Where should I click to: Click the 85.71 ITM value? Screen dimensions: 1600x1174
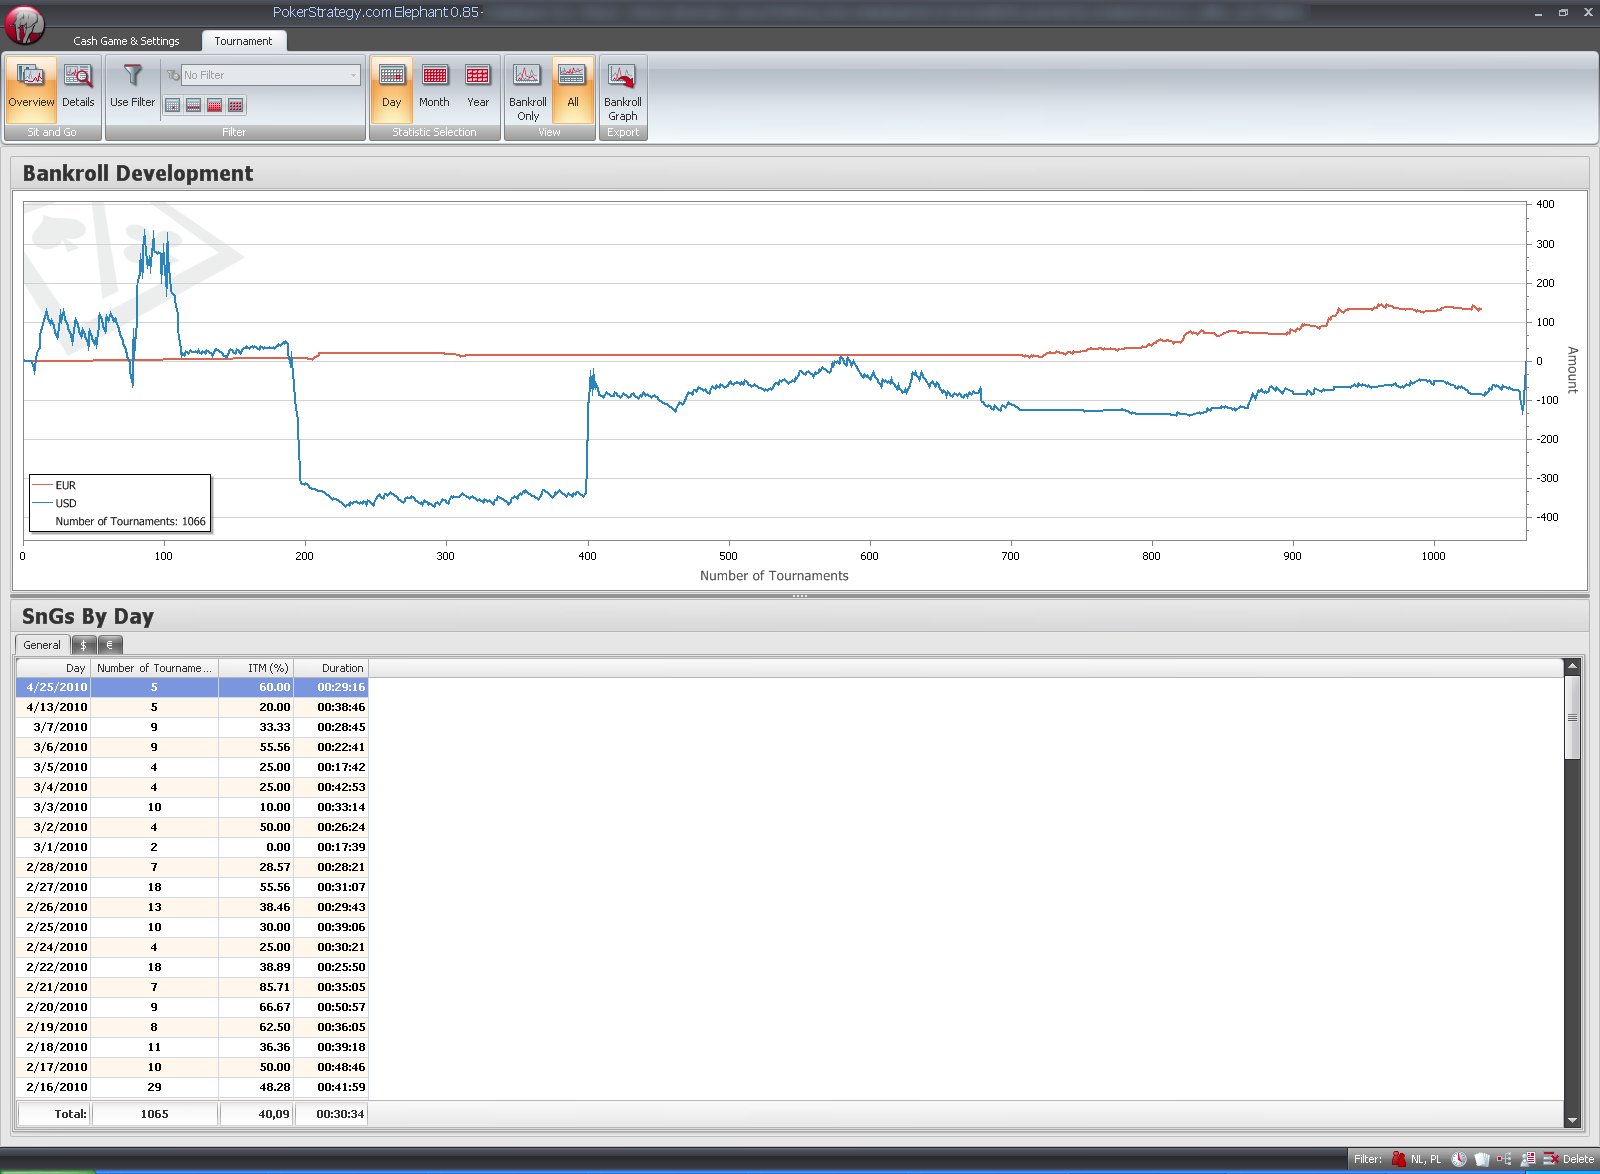coord(256,987)
